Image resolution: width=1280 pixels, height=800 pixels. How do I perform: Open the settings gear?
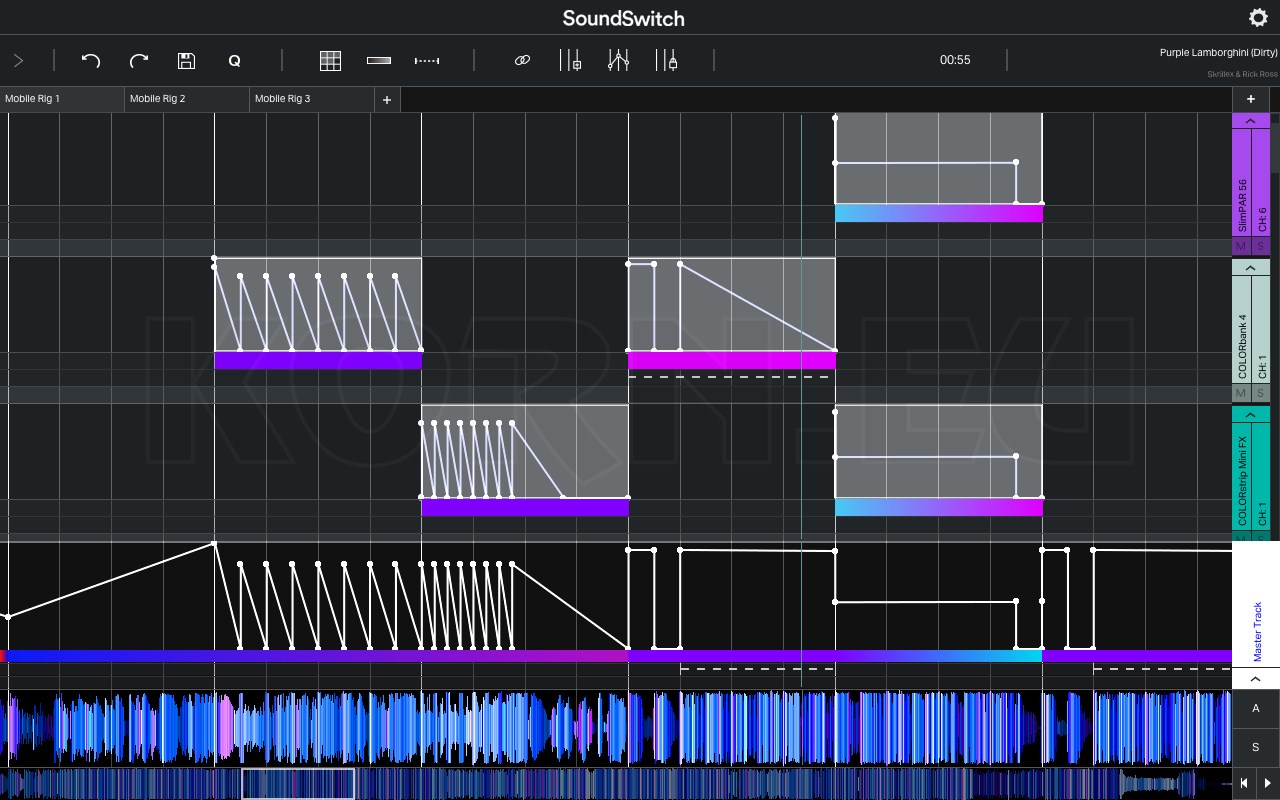(1258, 18)
